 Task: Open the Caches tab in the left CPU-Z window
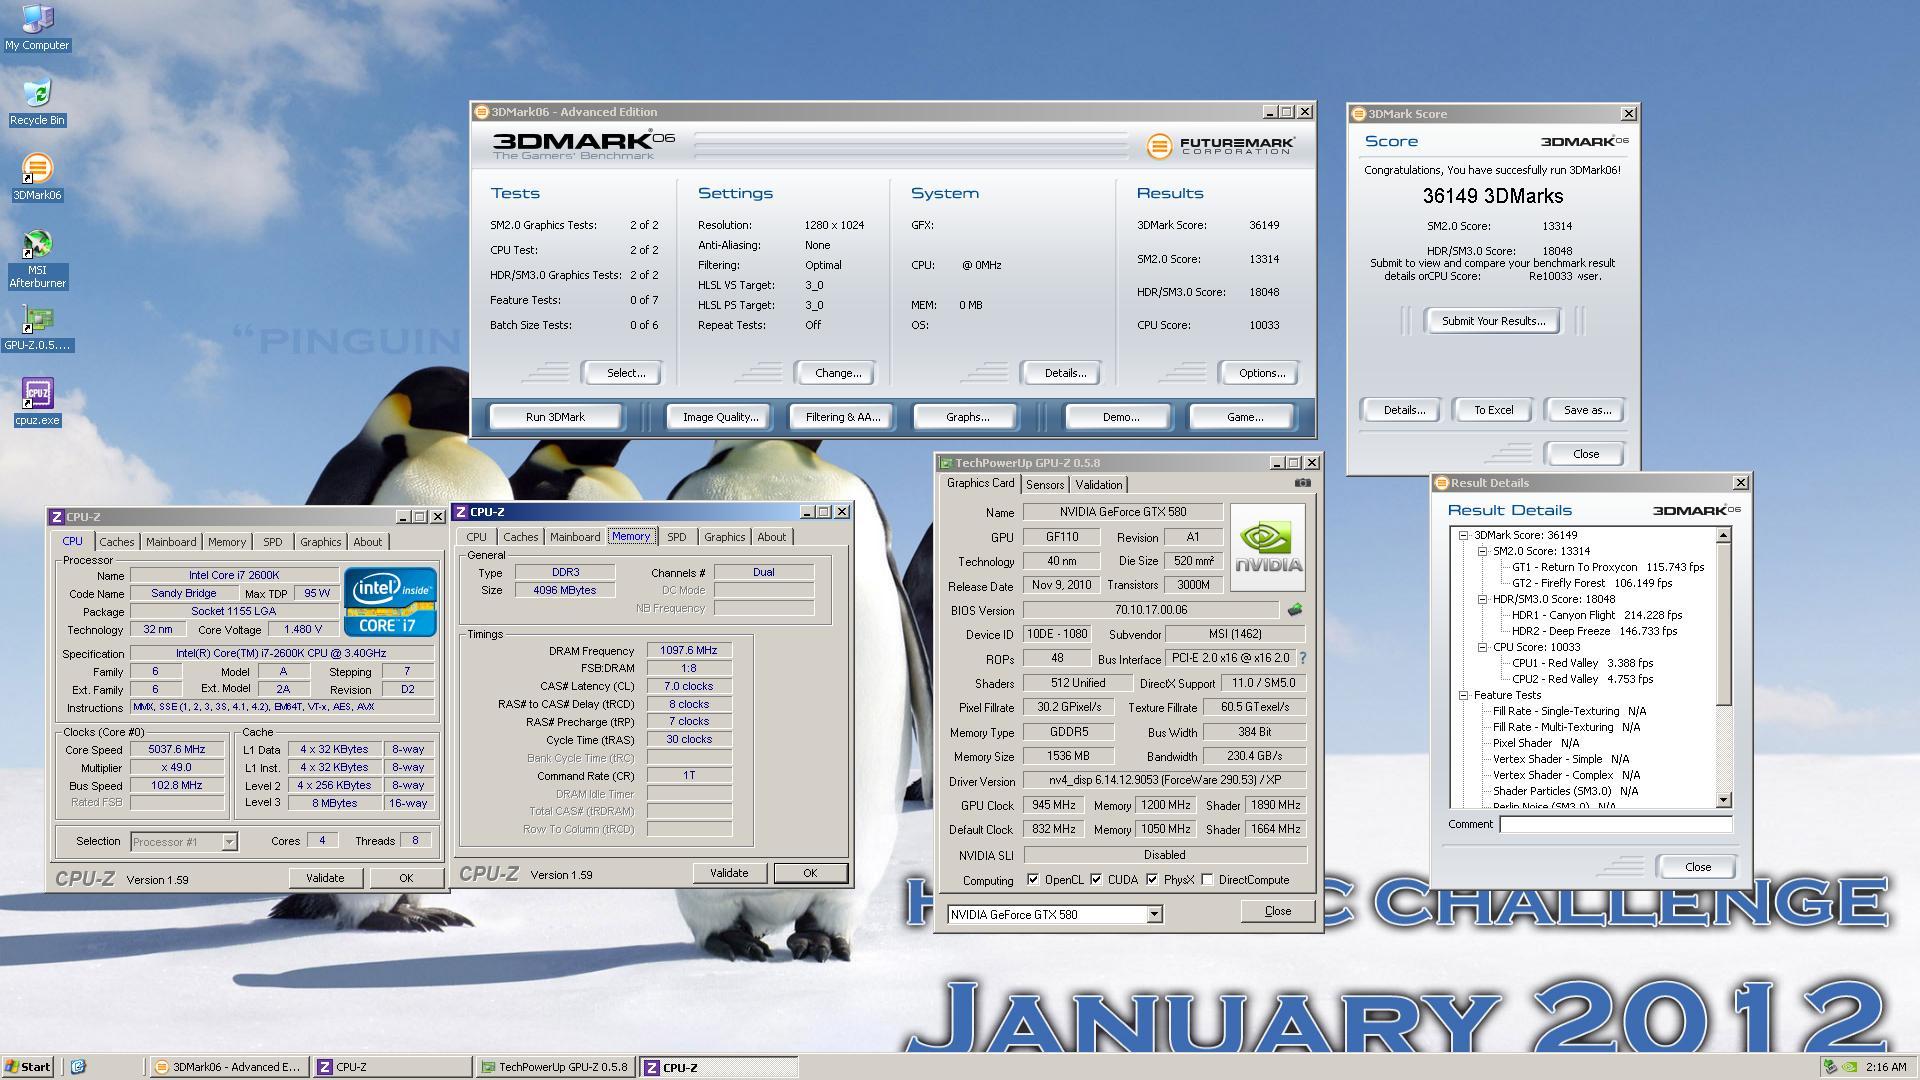point(116,542)
